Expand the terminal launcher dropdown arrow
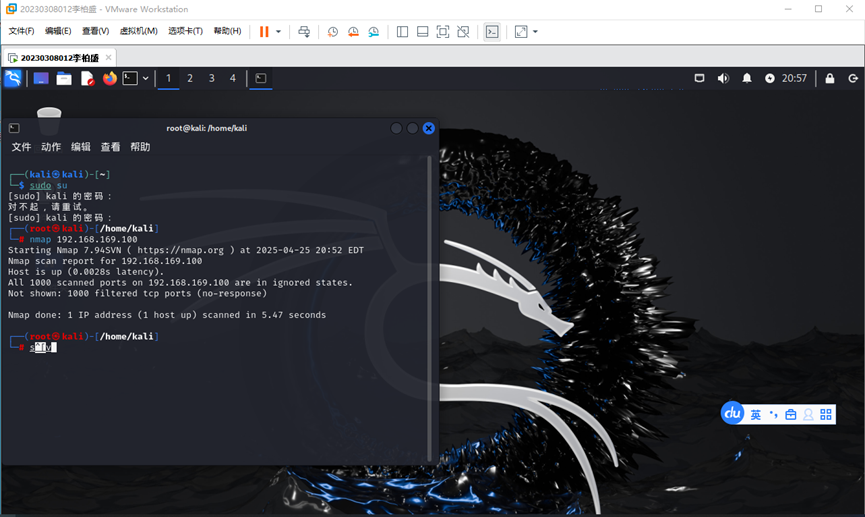The image size is (865, 517). click(146, 78)
